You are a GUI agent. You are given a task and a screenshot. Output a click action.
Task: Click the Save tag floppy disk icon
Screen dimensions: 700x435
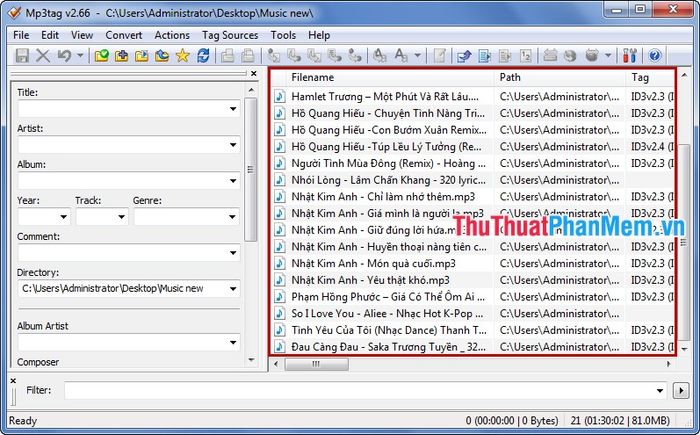tap(22, 56)
